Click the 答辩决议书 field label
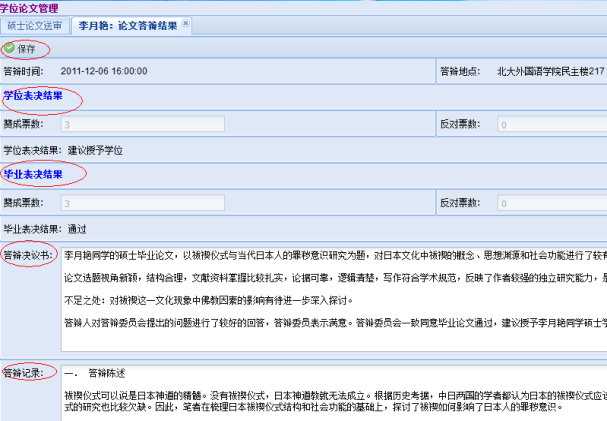The width and height of the screenshot is (607, 421). (x=27, y=256)
